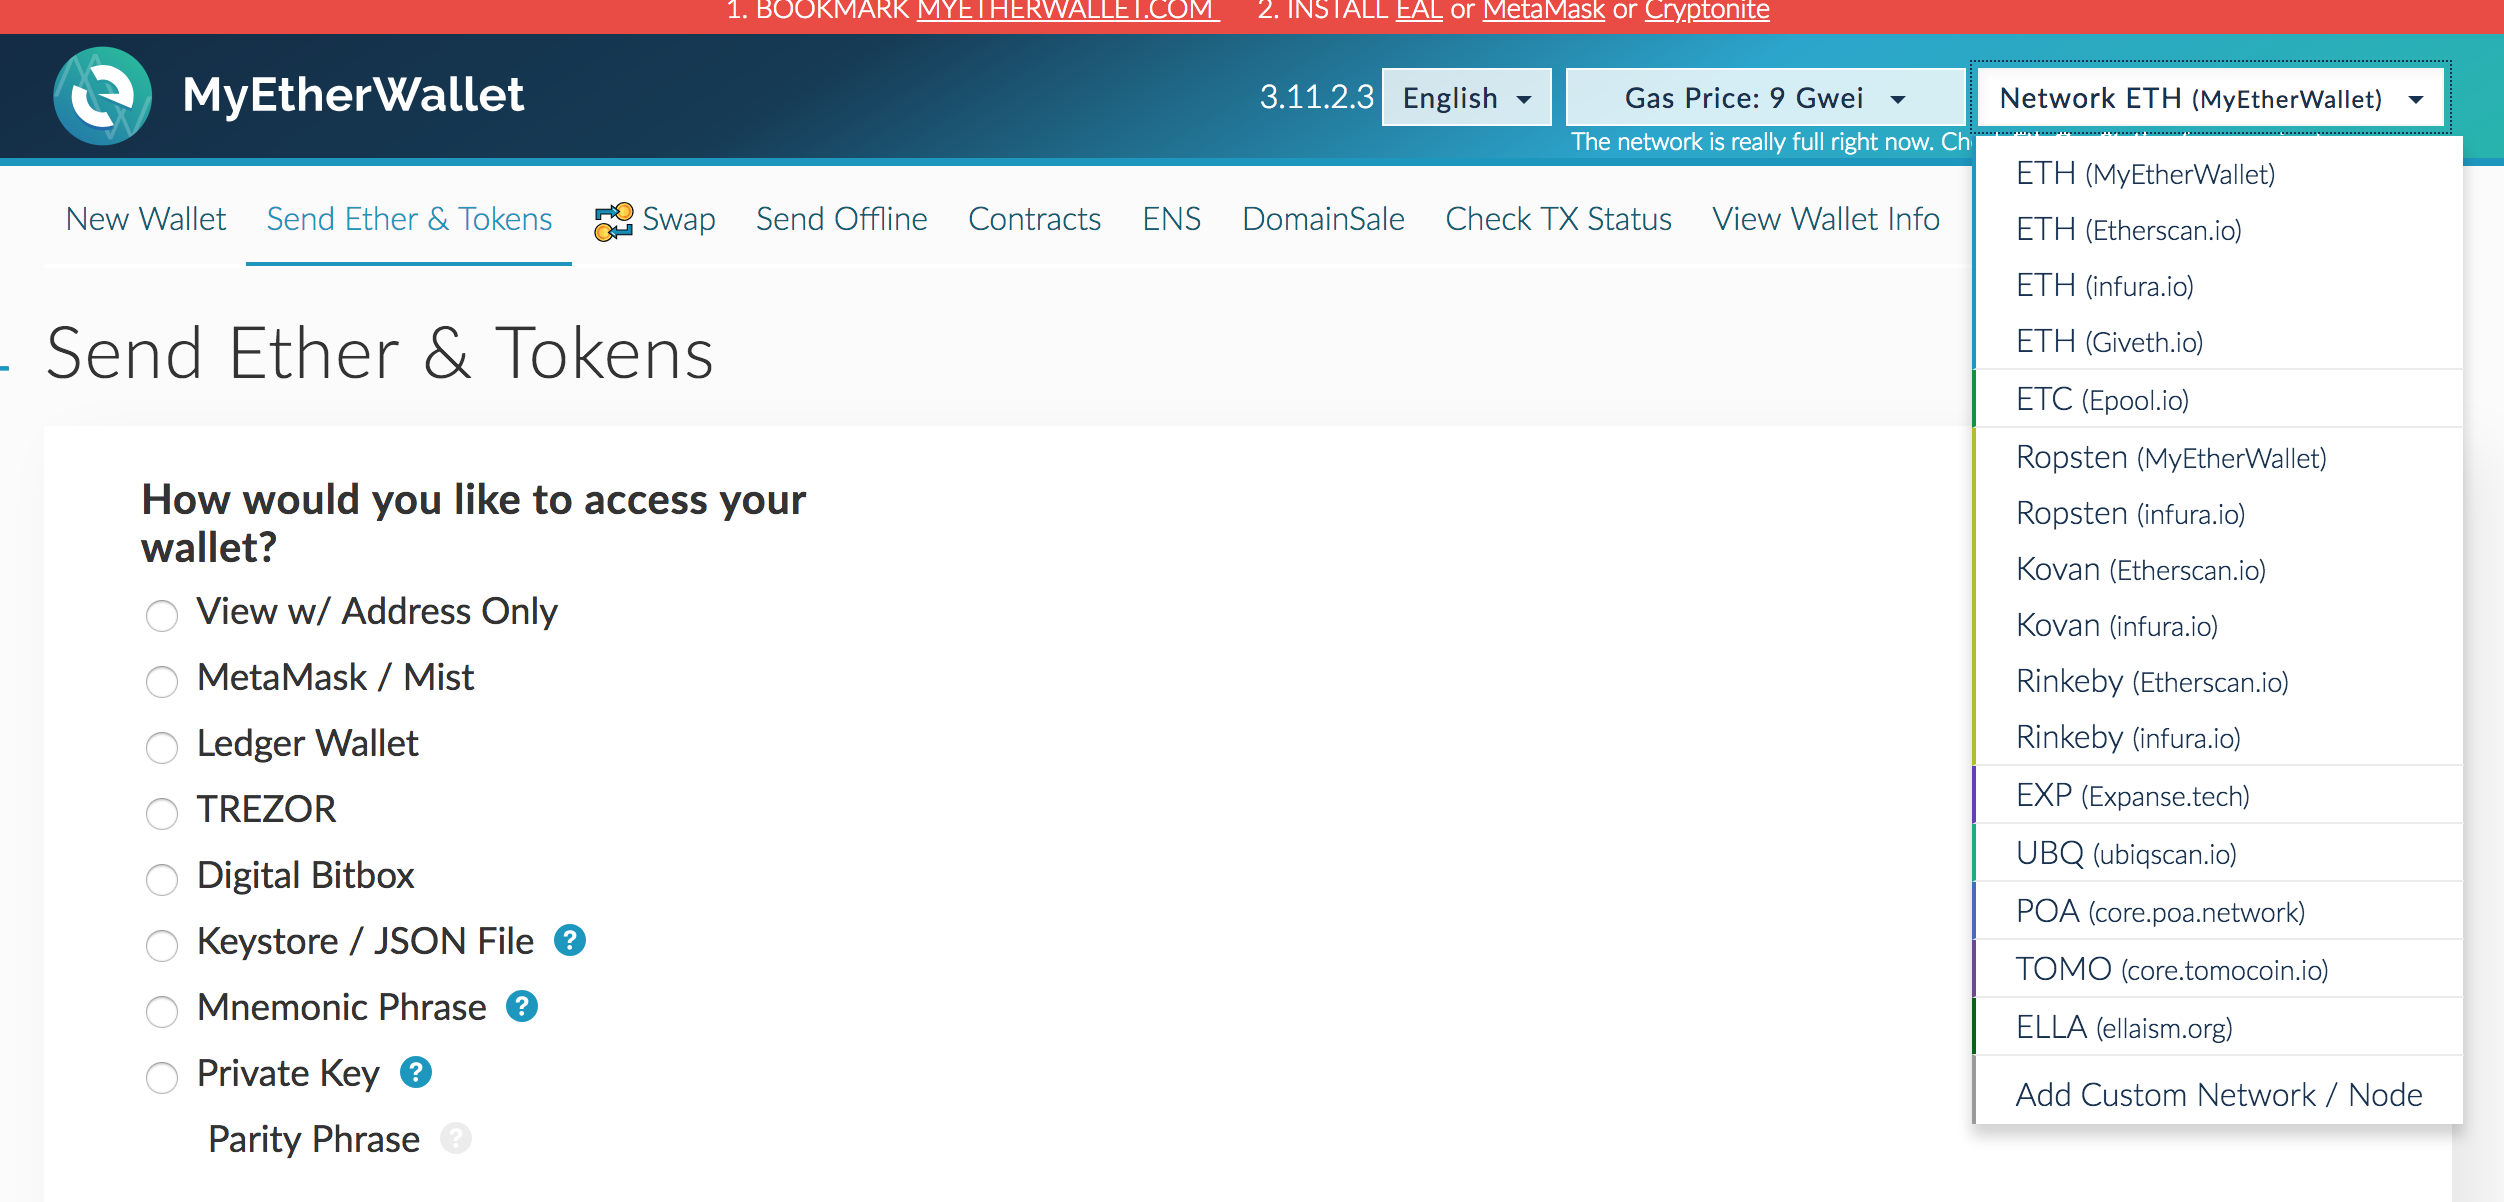
Task: Open MYETHERWALLET.COM bookmark link in banner
Action: 1067,11
